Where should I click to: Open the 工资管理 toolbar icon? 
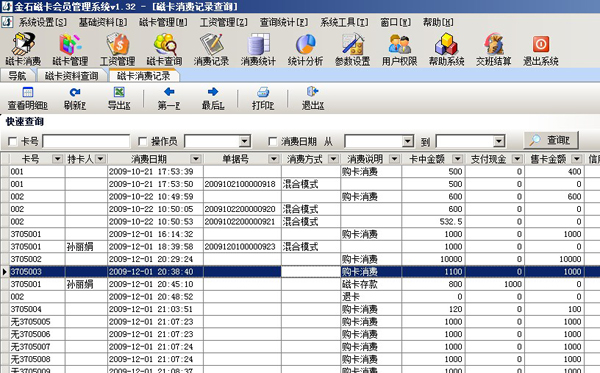coord(117,44)
